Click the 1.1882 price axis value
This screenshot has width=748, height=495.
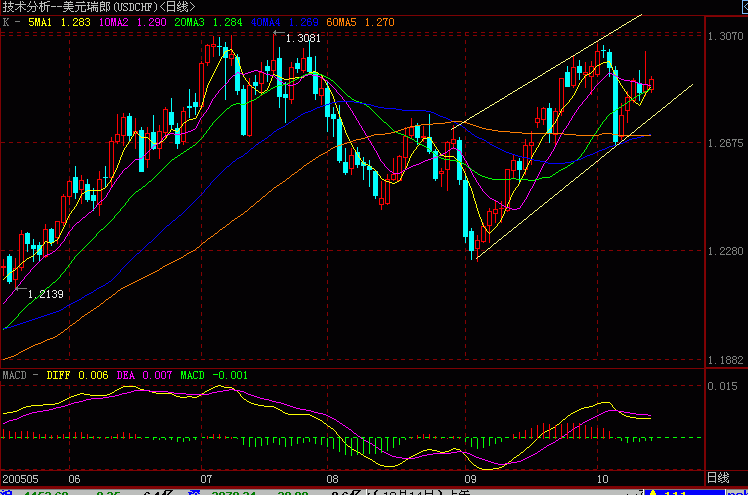tap(725, 361)
